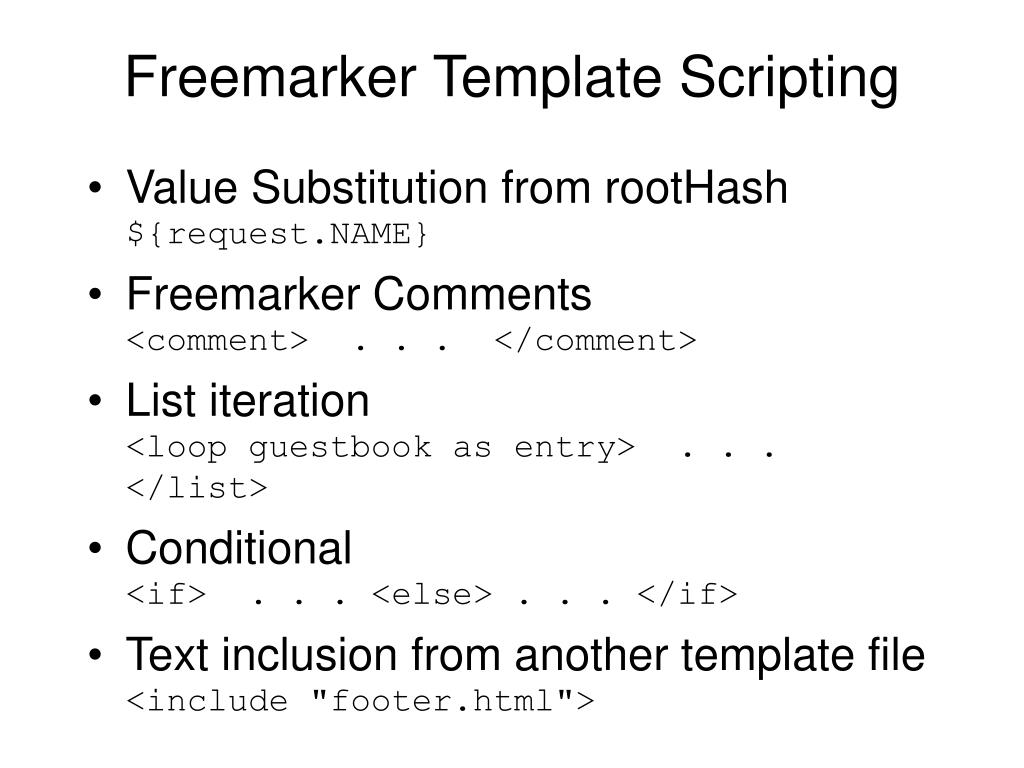Click the Freemarker Template Scripting title
This screenshot has height=768, width=1024.
512,78
